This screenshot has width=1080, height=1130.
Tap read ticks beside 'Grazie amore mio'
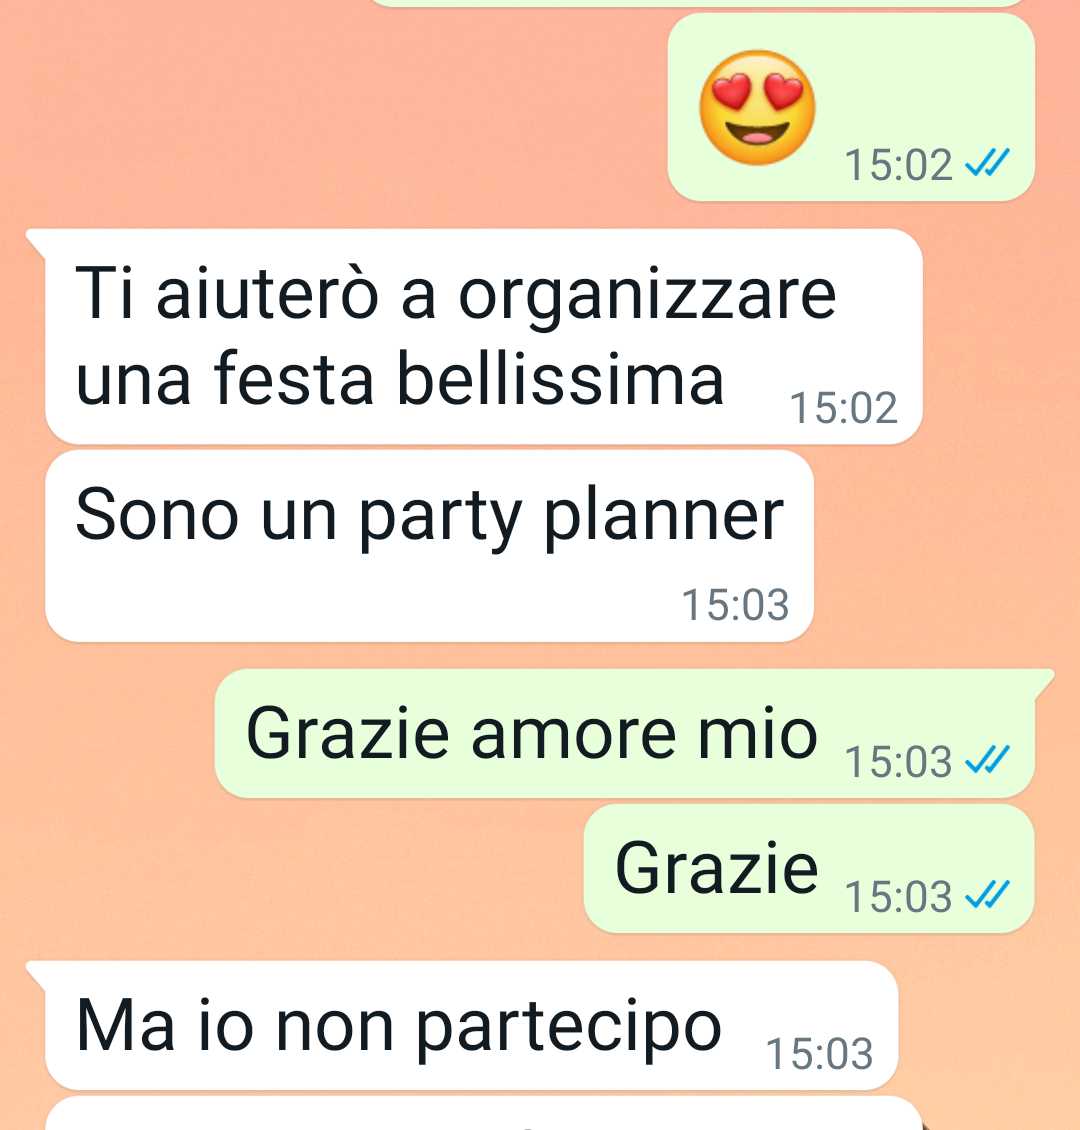tap(987, 760)
